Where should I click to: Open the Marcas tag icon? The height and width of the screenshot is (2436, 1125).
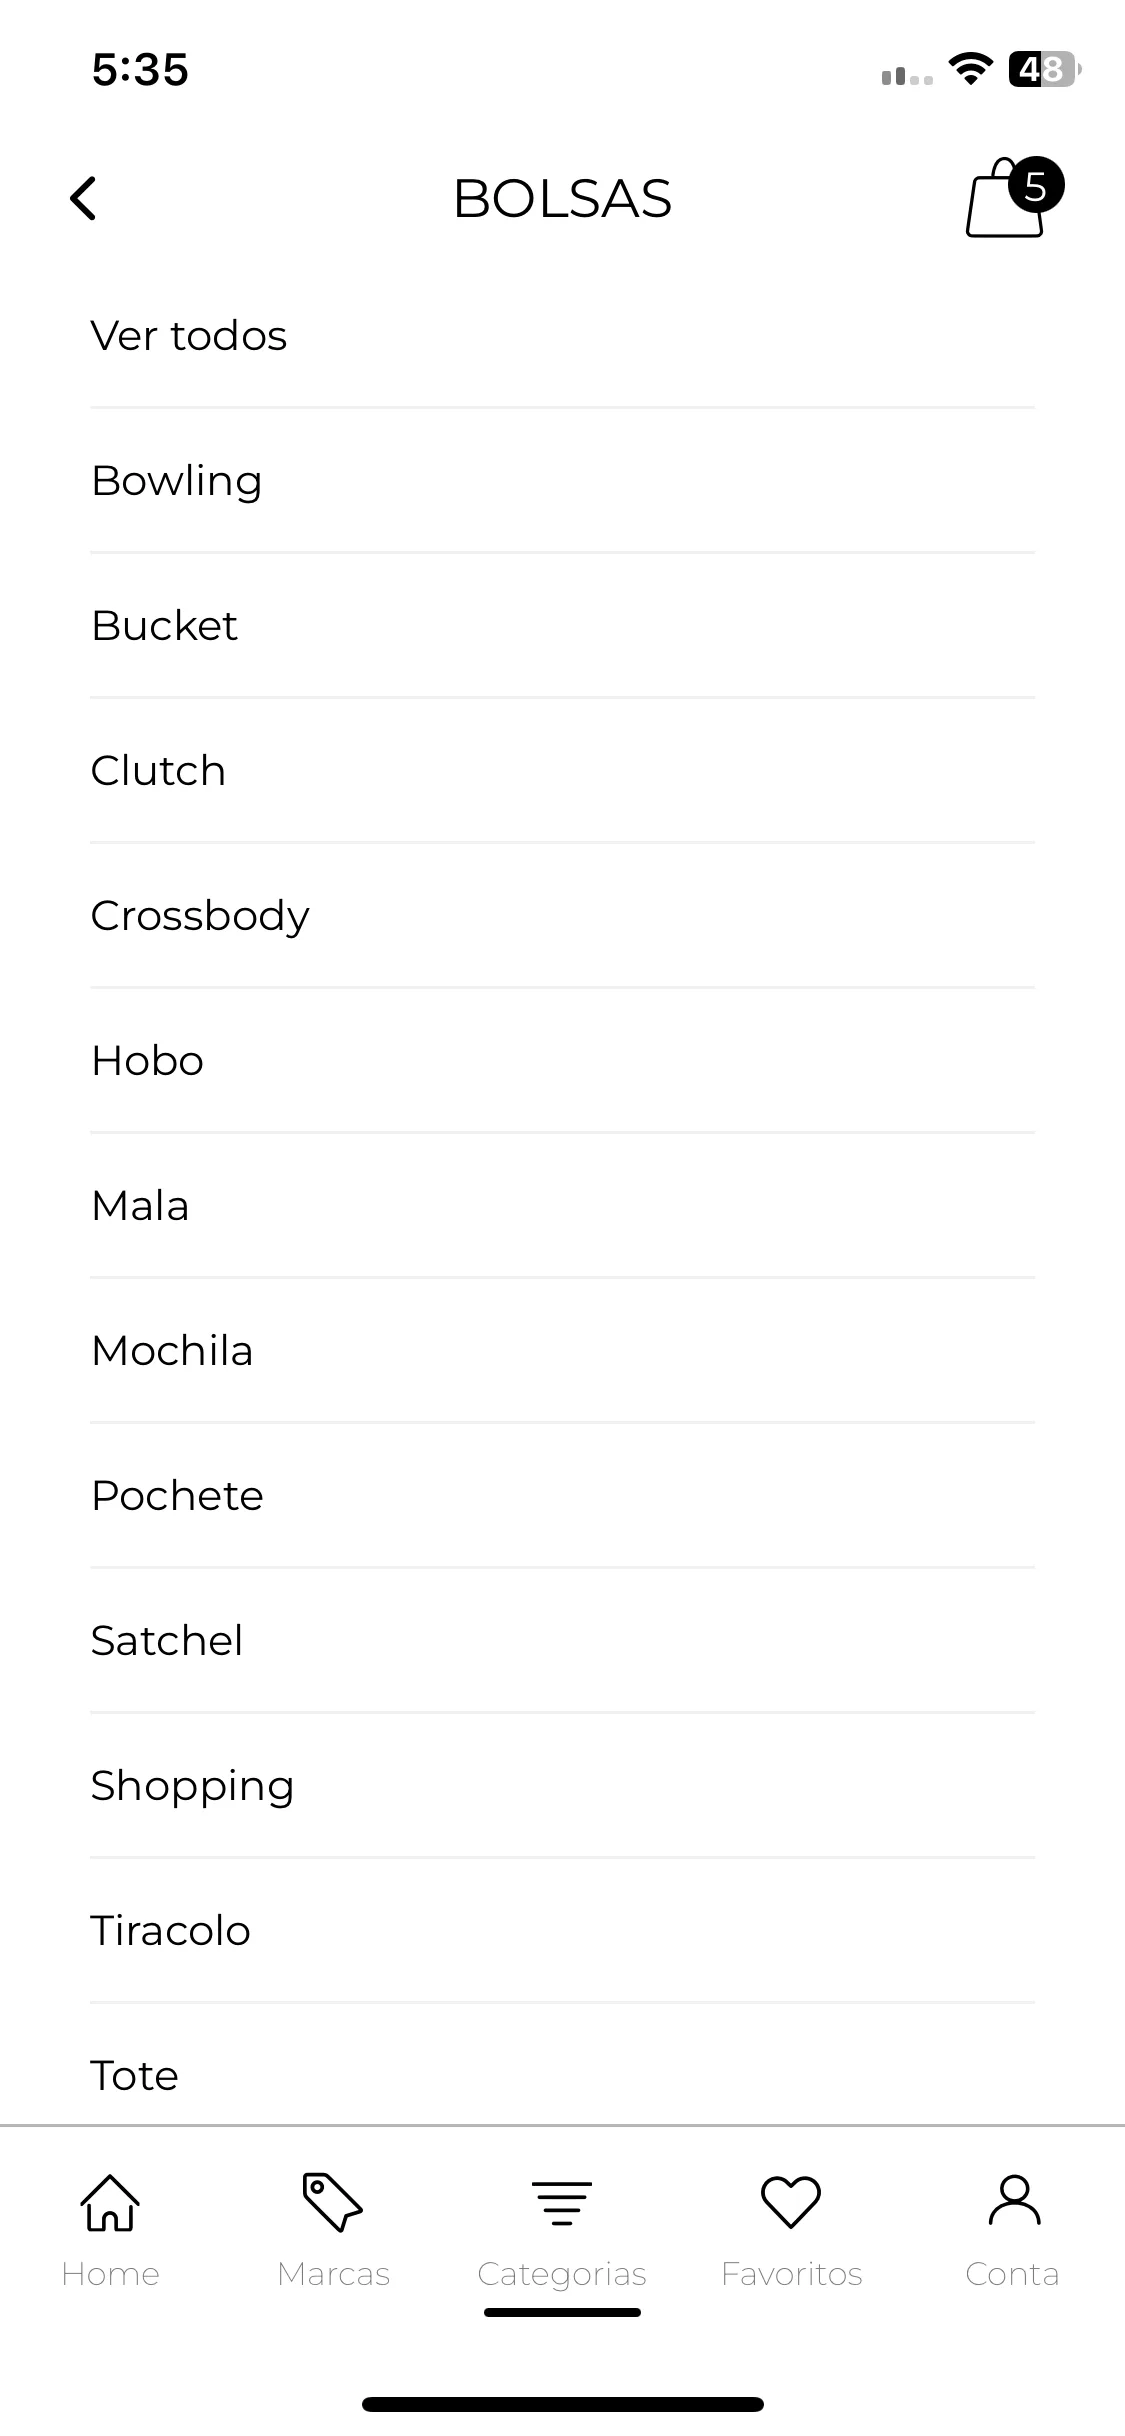click(333, 2202)
